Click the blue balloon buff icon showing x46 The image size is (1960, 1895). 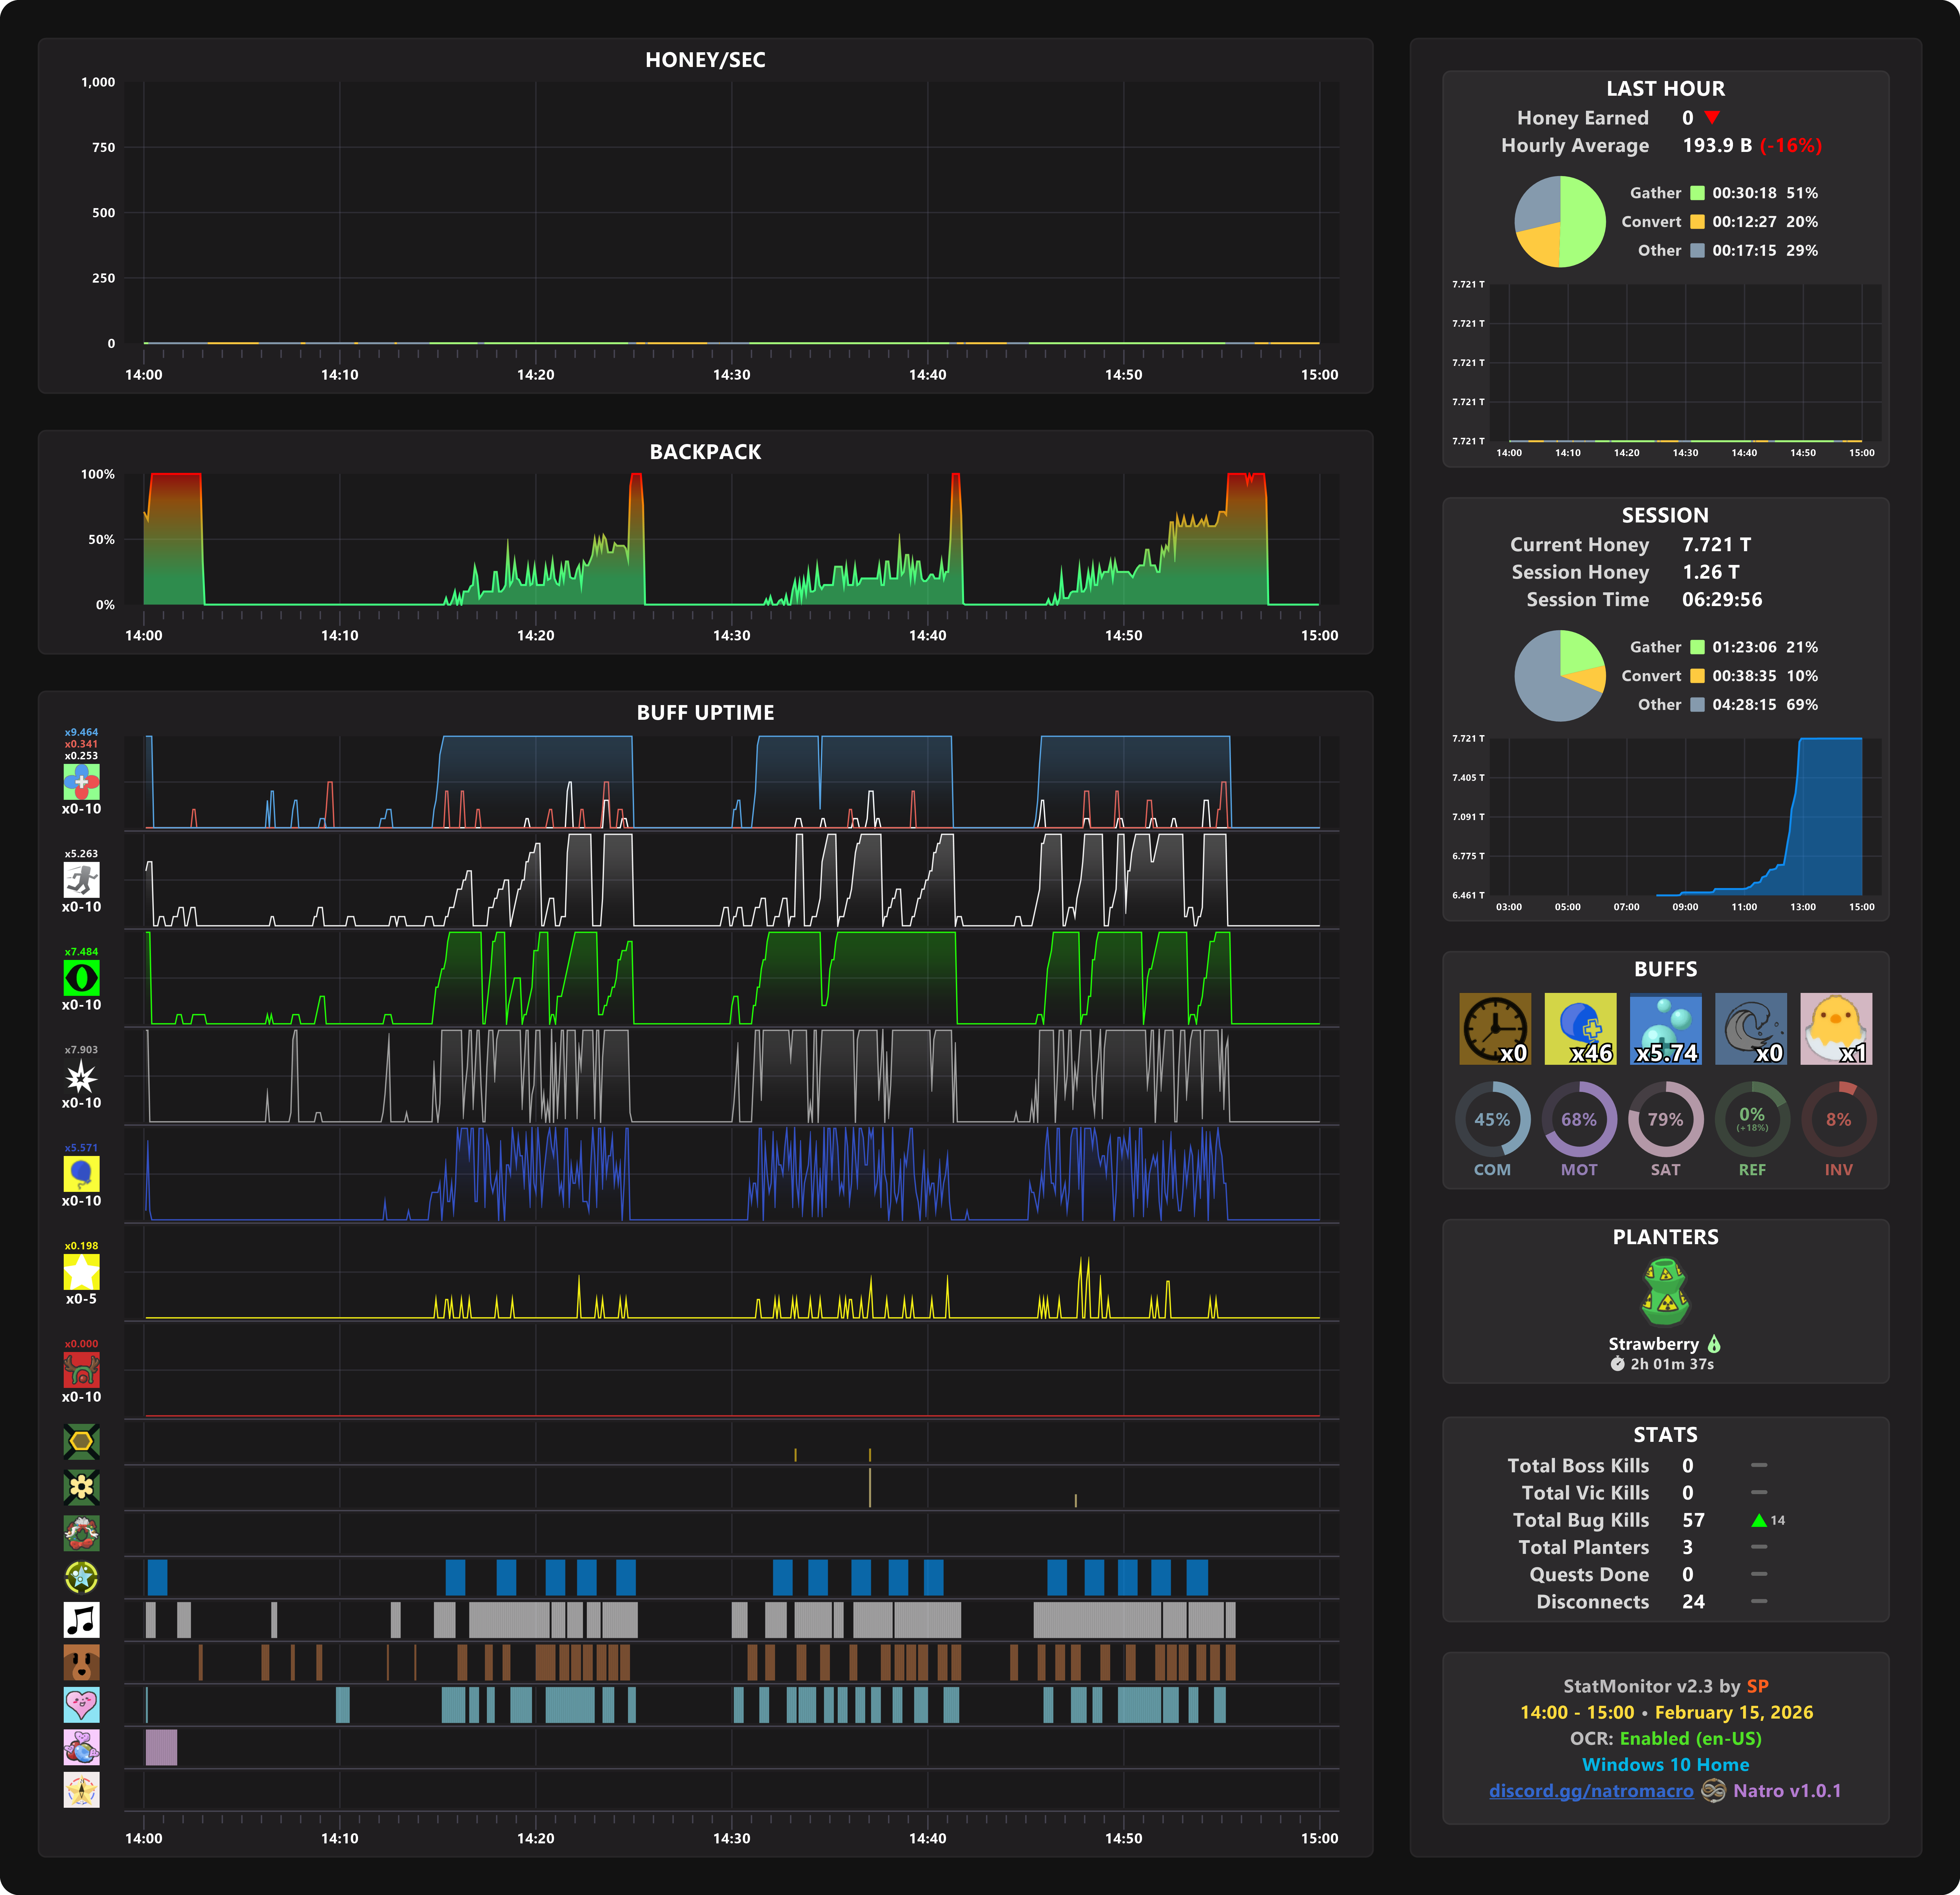[x=1580, y=1028]
